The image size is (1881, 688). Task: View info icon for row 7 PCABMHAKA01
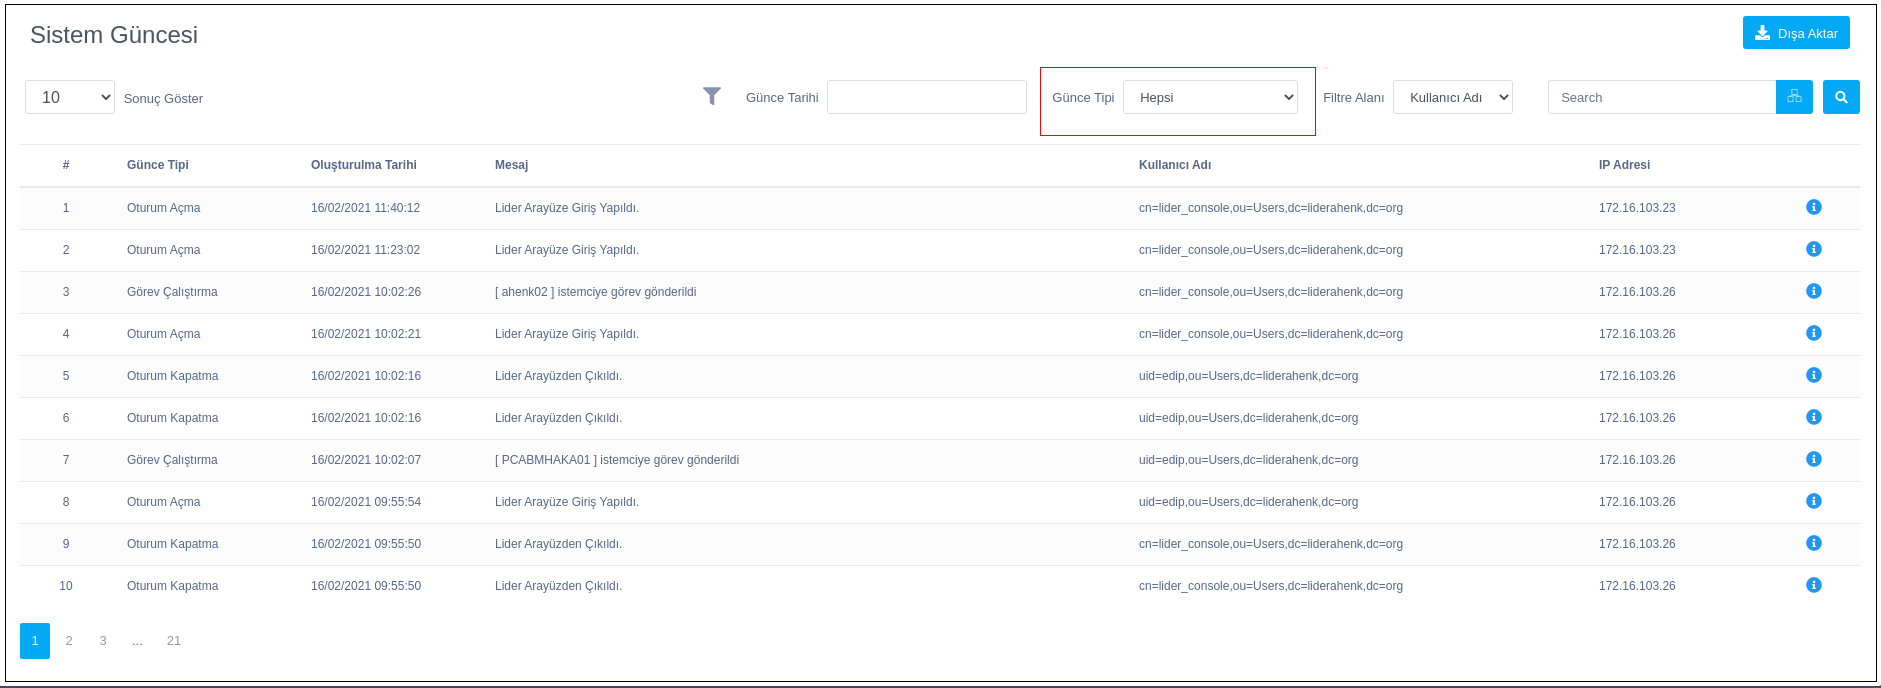click(x=1813, y=459)
